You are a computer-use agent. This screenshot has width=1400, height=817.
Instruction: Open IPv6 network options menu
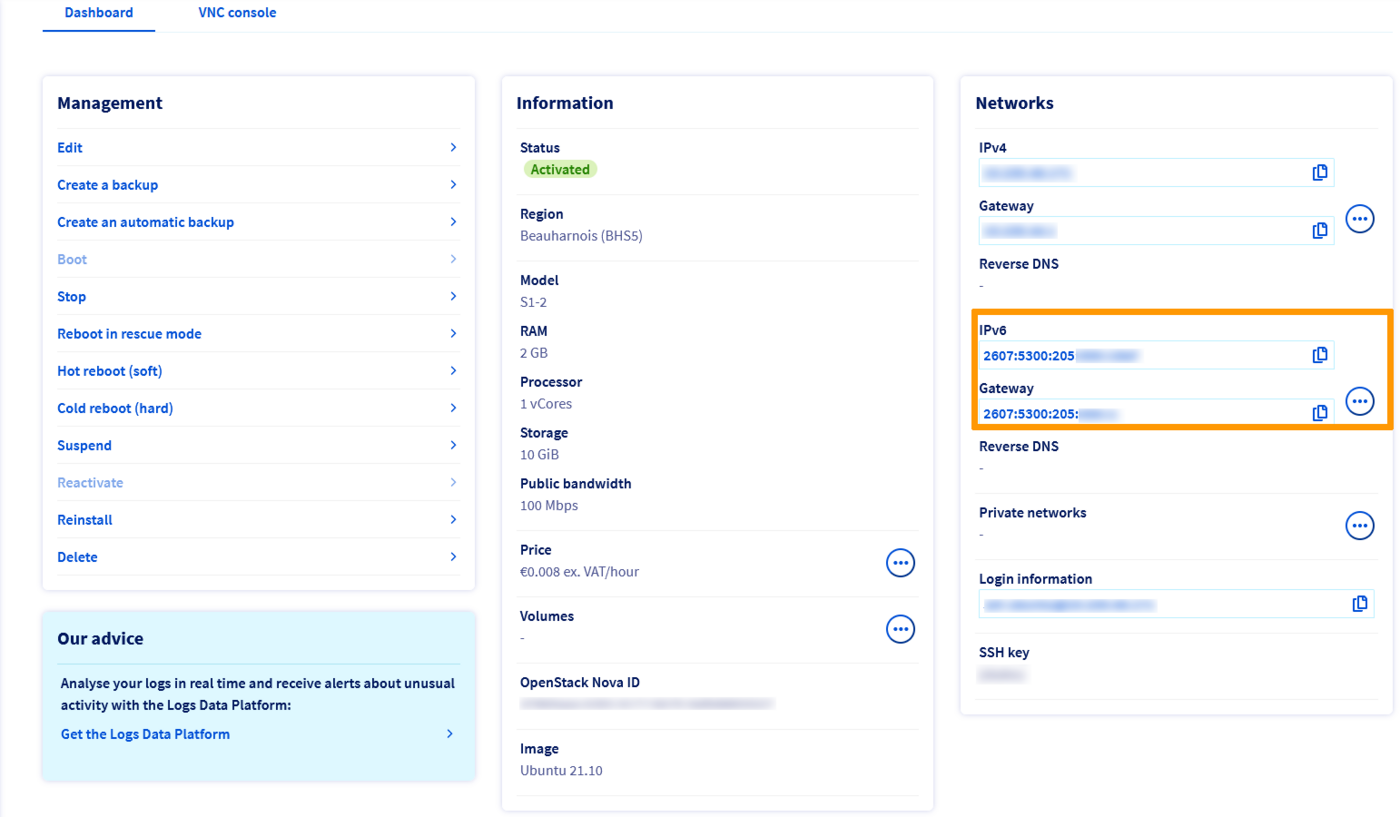click(1360, 401)
